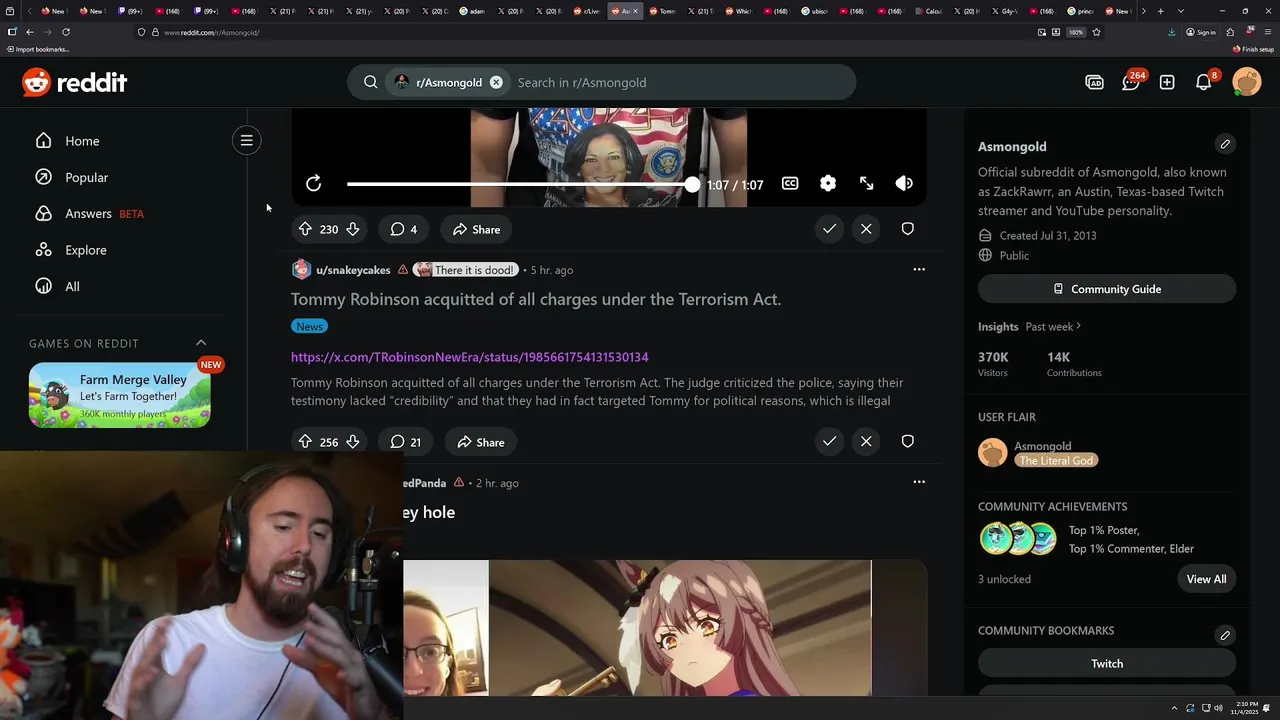Open the taskbar volume icon
The height and width of the screenshot is (720, 1280).
point(1218,708)
